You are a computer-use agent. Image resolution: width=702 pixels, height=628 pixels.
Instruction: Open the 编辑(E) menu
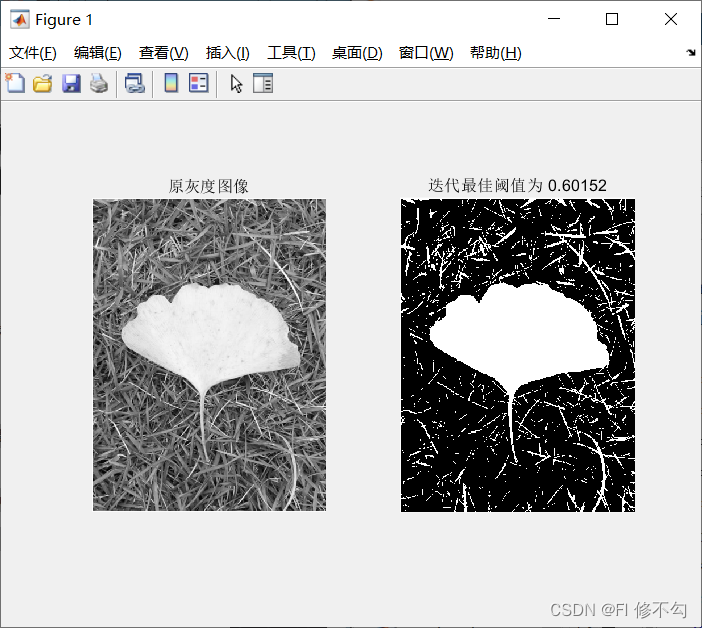coord(98,53)
